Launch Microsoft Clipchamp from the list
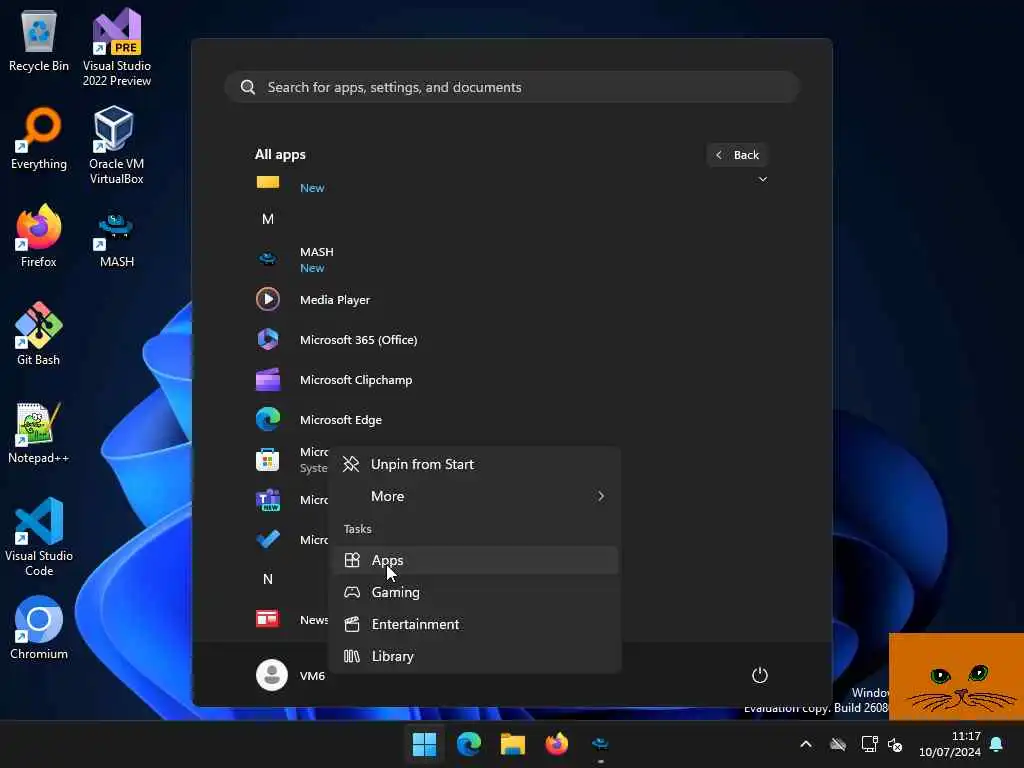 pyautogui.click(x=512, y=379)
